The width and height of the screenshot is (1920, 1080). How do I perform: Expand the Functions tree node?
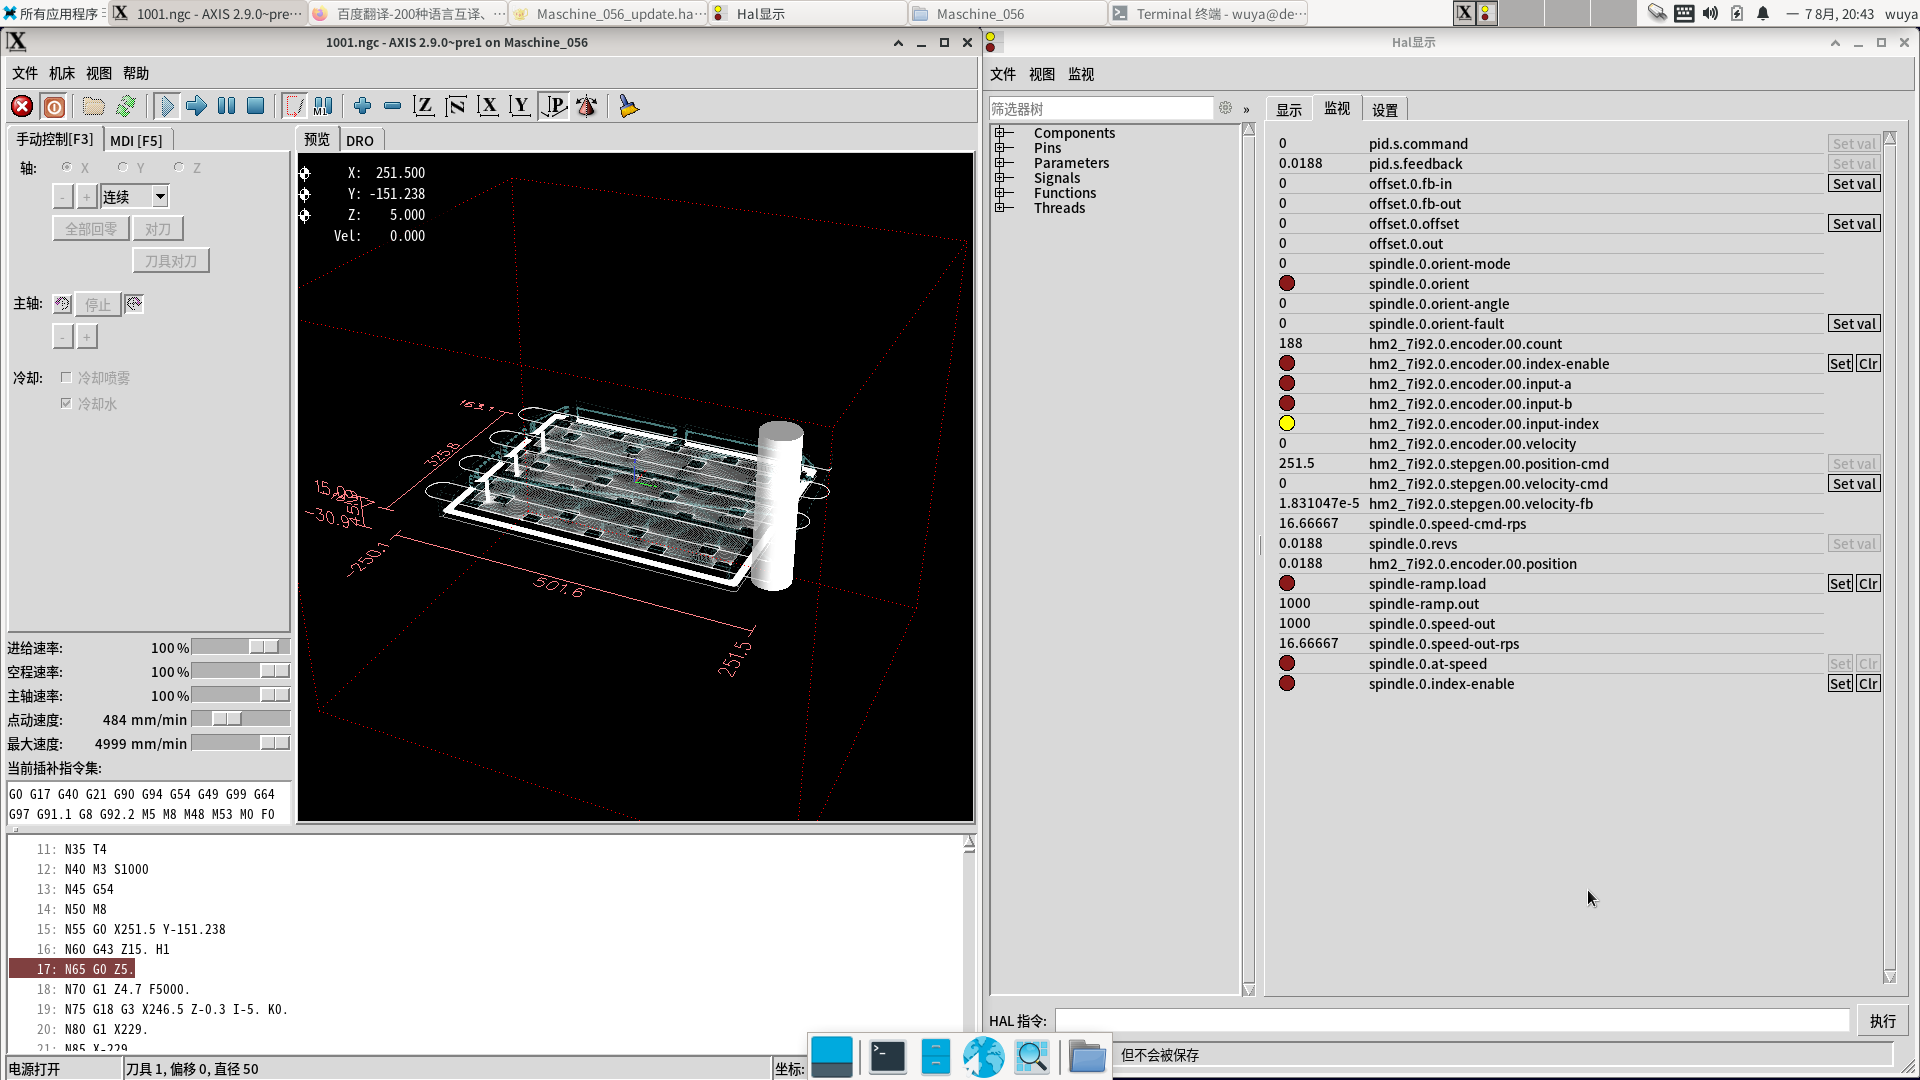click(x=999, y=192)
